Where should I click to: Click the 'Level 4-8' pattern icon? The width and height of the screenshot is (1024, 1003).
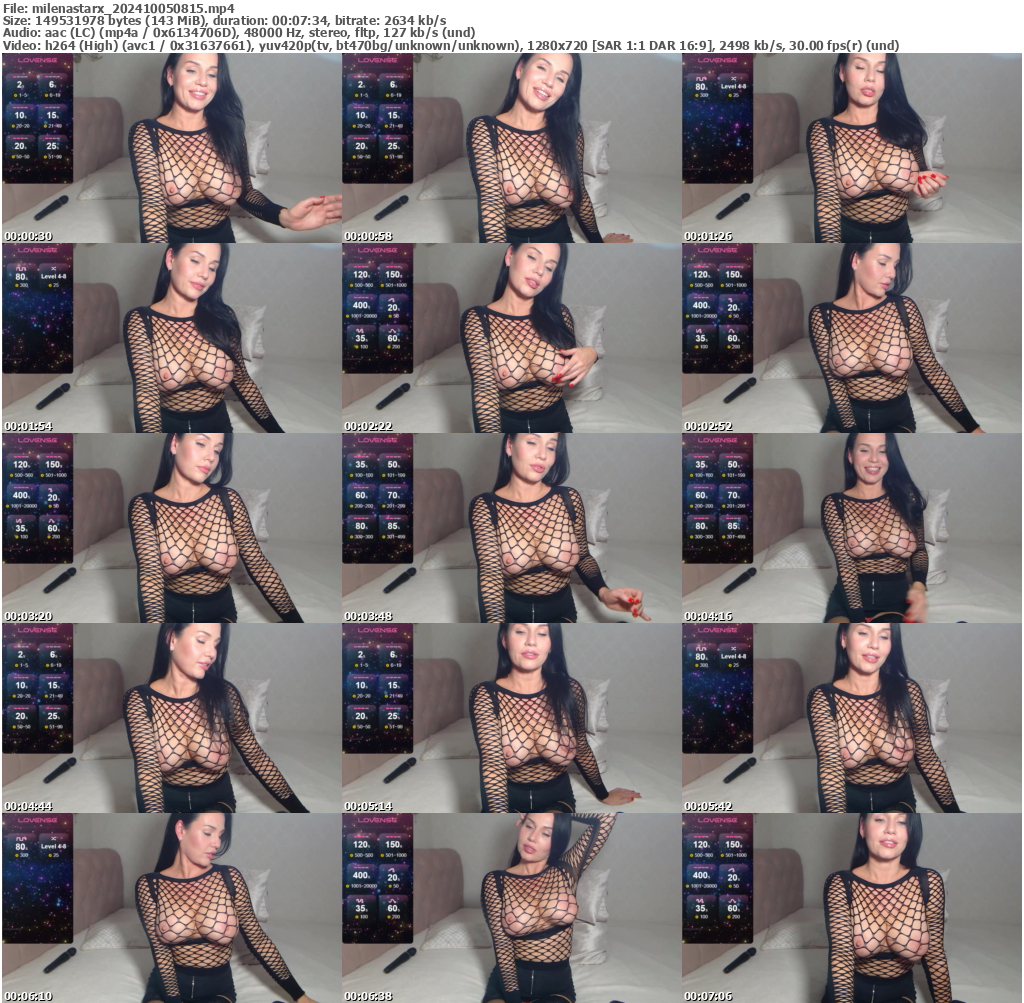point(734,78)
